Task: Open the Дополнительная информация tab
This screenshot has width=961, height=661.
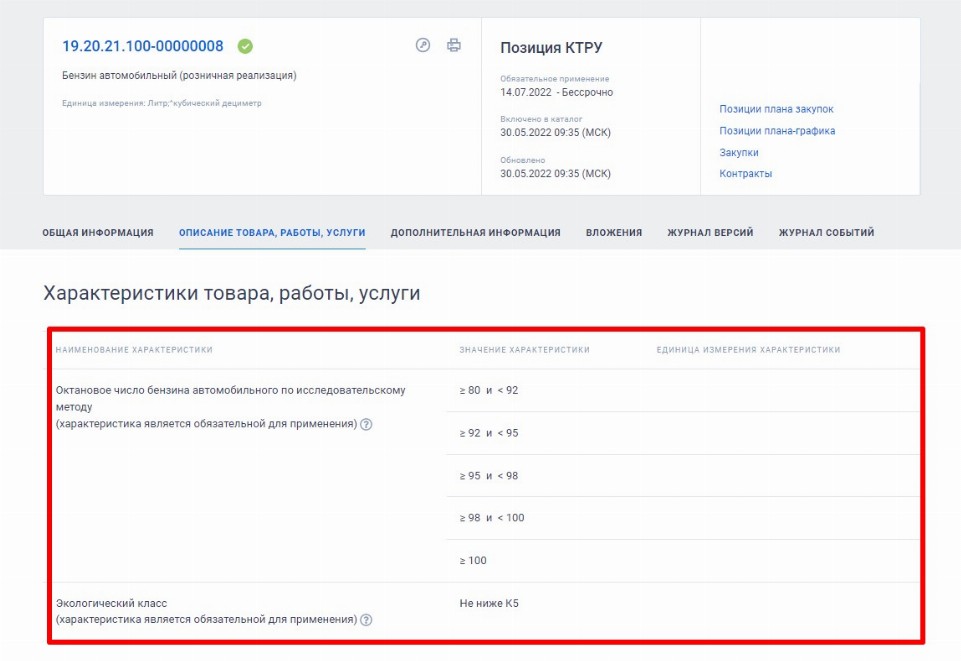Action: tap(475, 233)
